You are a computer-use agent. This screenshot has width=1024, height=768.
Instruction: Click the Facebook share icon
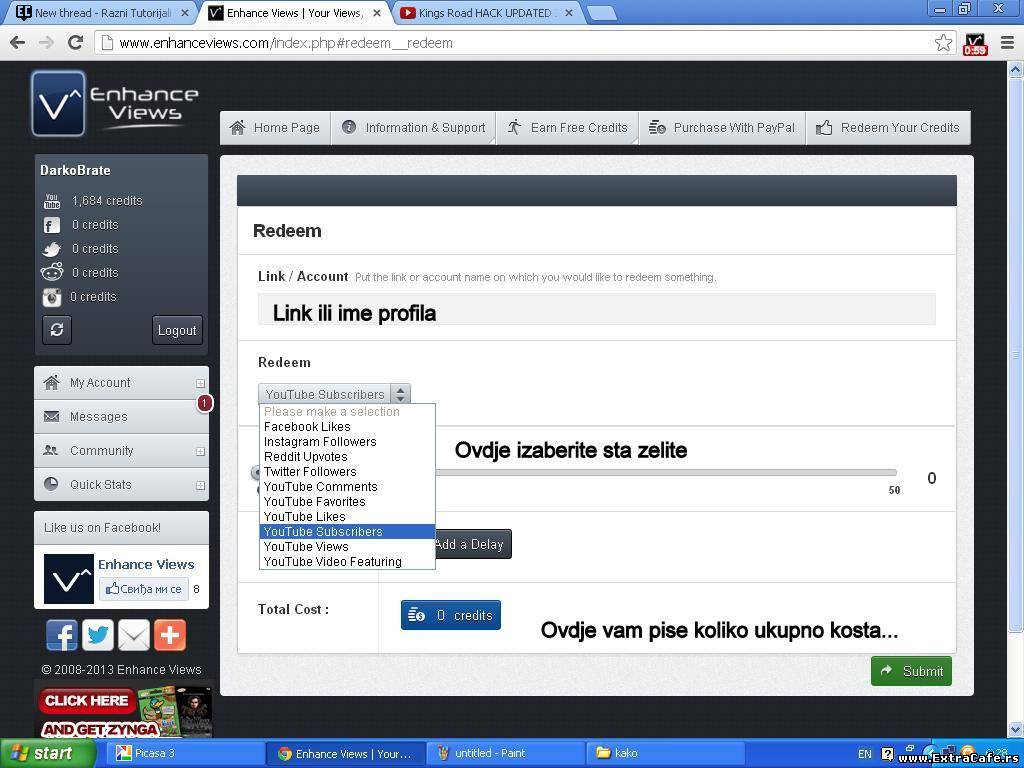[x=62, y=635]
